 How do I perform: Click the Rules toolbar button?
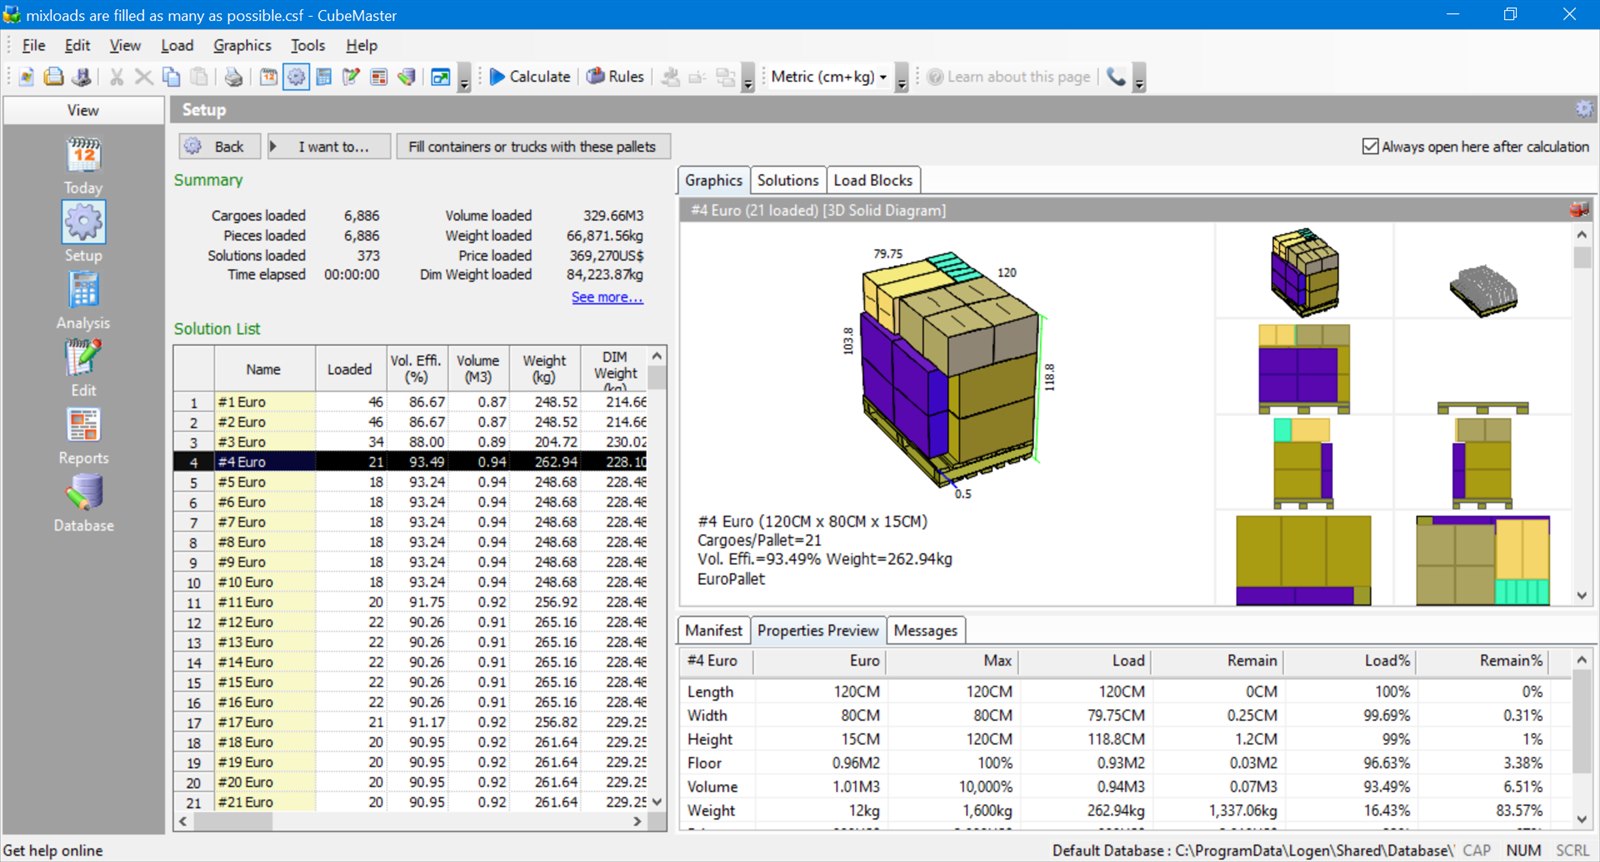coord(615,77)
